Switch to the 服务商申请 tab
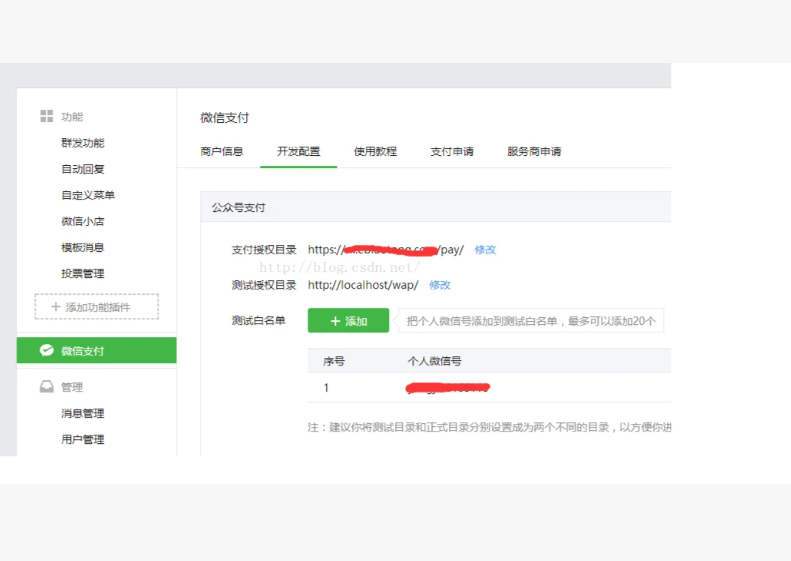791x561 pixels. [x=534, y=151]
